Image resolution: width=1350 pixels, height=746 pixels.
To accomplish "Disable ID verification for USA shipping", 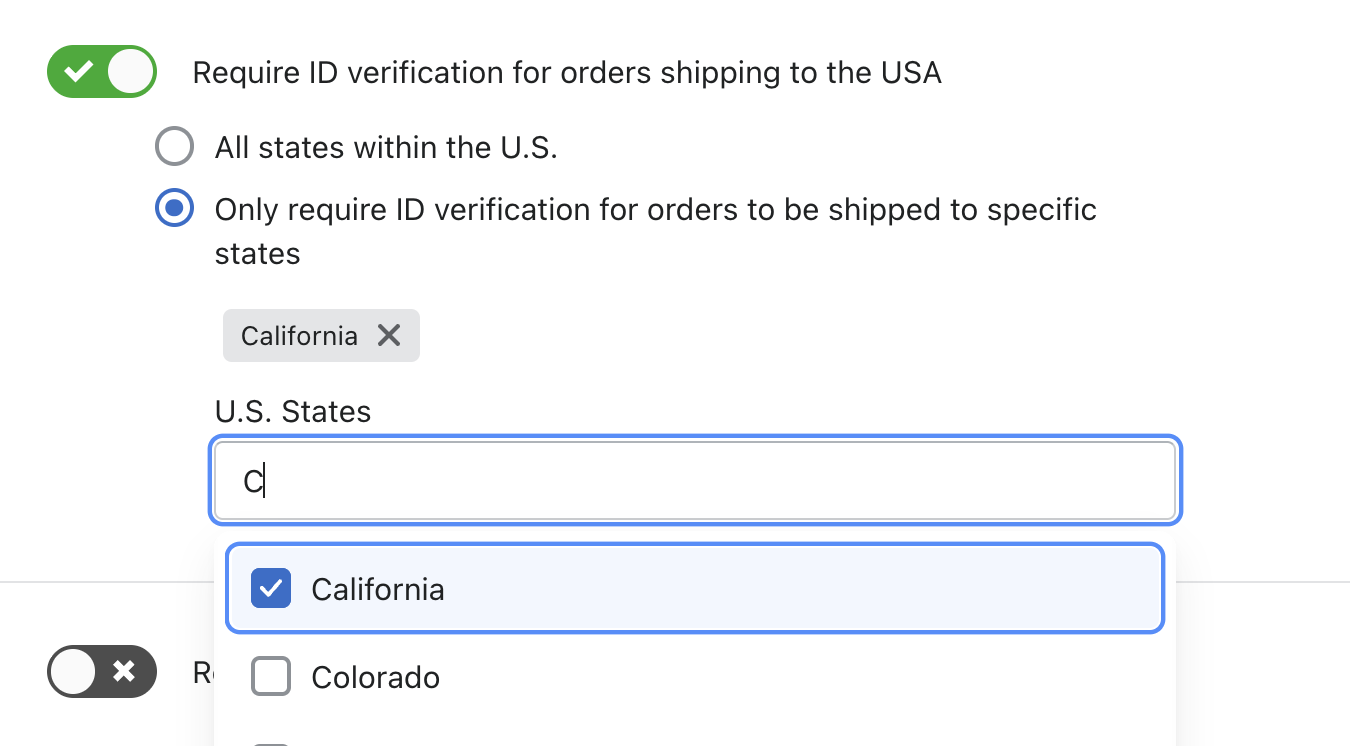I will click(101, 71).
